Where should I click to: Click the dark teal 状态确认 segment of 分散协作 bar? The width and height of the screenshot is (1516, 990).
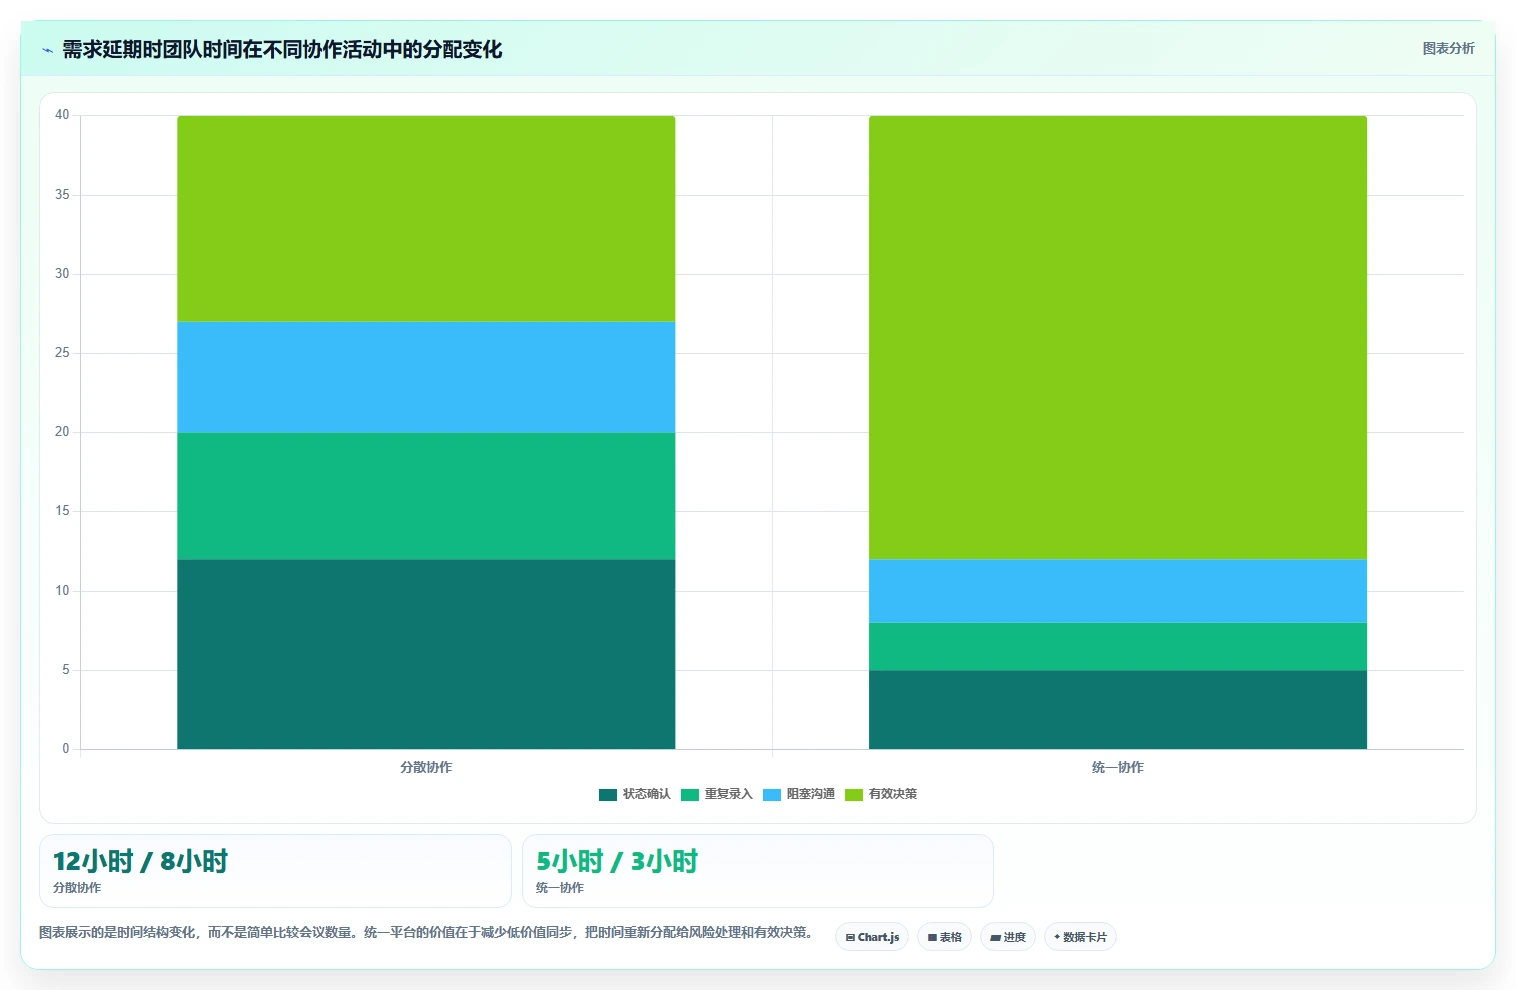click(x=426, y=654)
